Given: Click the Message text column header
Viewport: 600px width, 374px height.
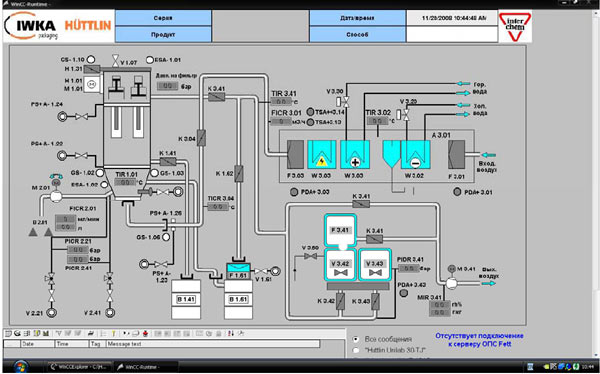Looking at the screenshot, I should 213,344.
